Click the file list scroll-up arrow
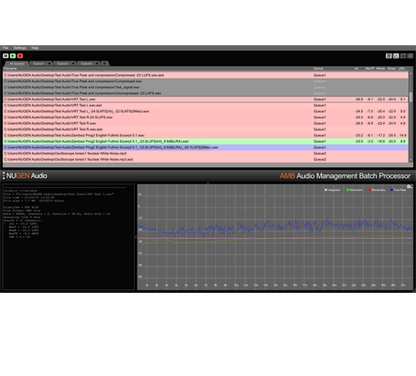Screen dimensions: 416x376 (411, 74)
